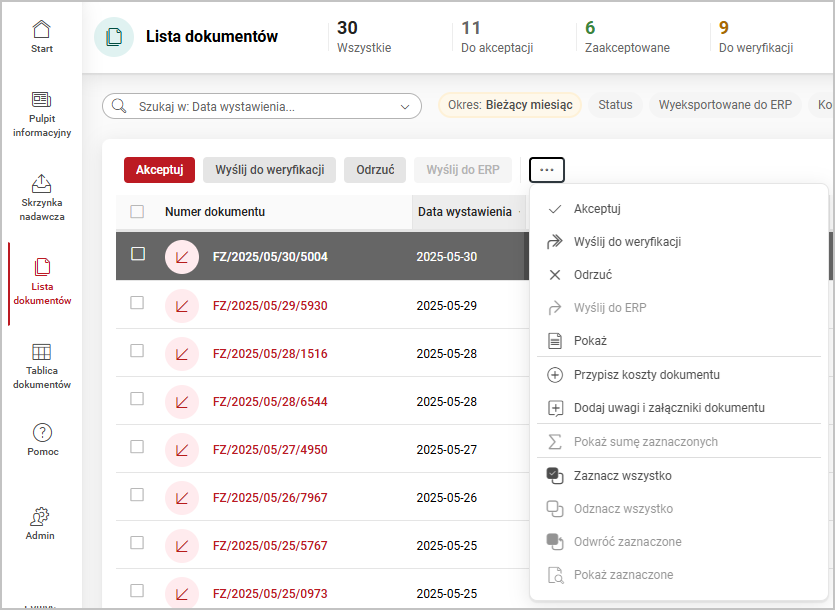Click the search magnifier icon
Screen dimensions: 835x610
coord(119,105)
